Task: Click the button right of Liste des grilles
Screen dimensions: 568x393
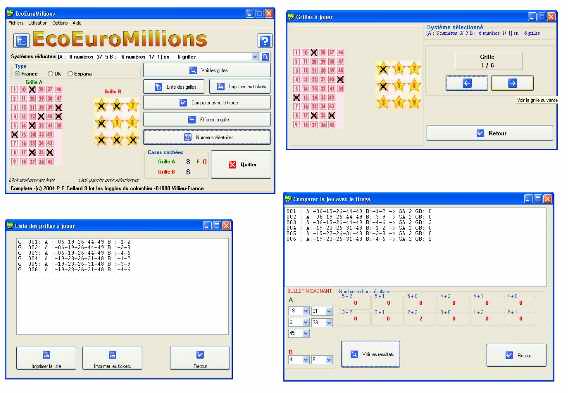Action: 240,87
